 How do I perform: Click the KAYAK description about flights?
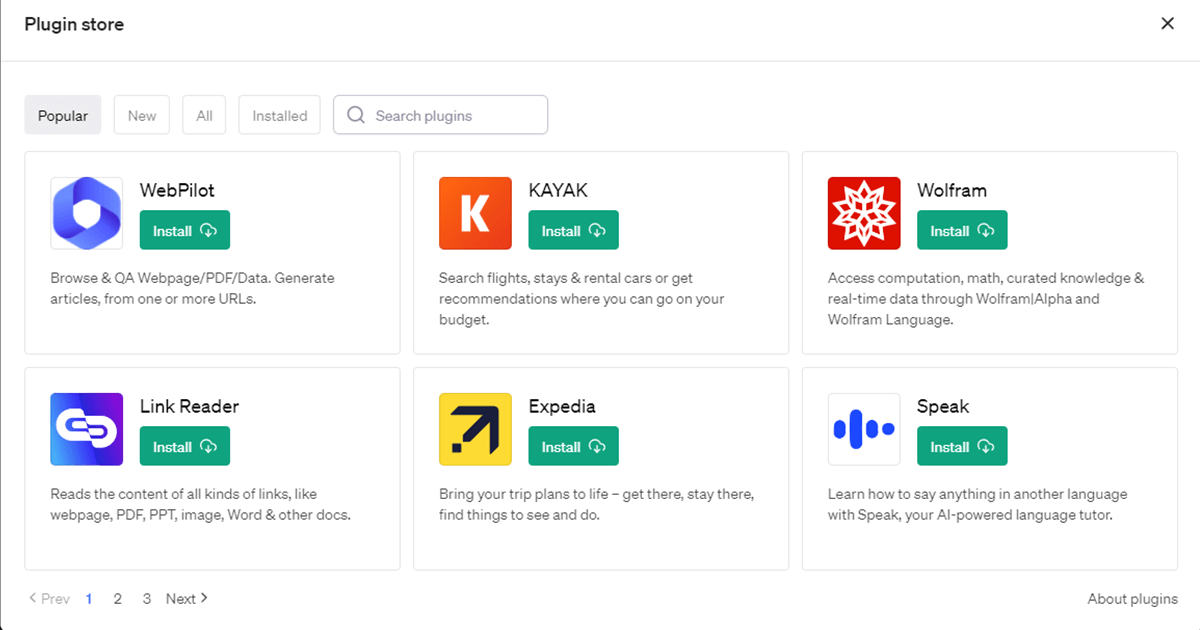point(582,299)
